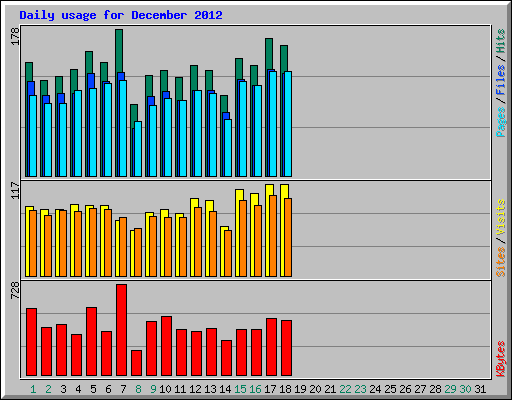The width and height of the screenshot is (512, 400).
Task: Select day "21" on the date axis
Action: pyautogui.click(x=330, y=389)
